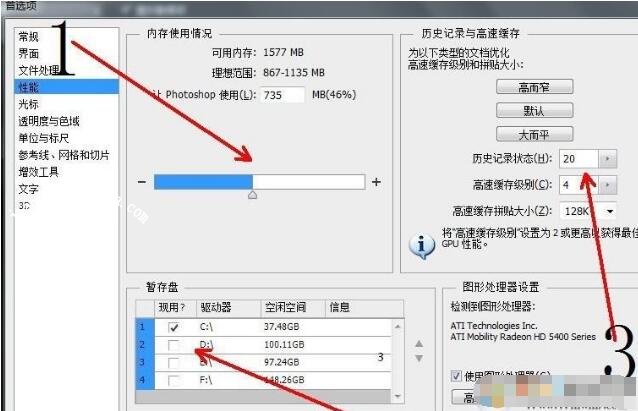The width and height of the screenshot is (638, 411).
Task: Click the minus icon beside memory slider
Action: point(142,182)
